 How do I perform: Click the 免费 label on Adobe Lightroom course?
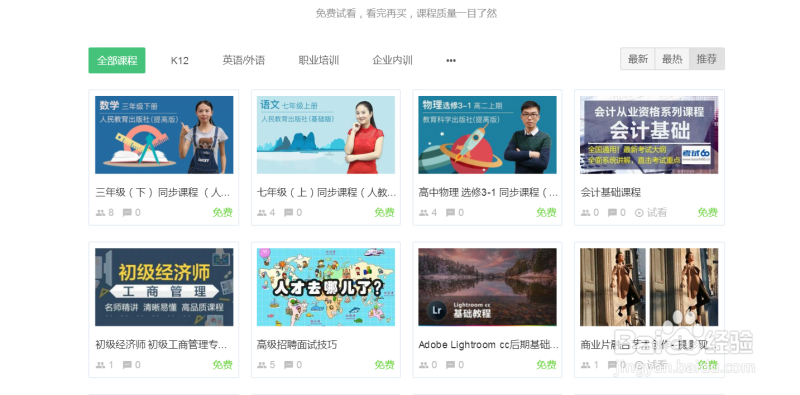coord(546,364)
